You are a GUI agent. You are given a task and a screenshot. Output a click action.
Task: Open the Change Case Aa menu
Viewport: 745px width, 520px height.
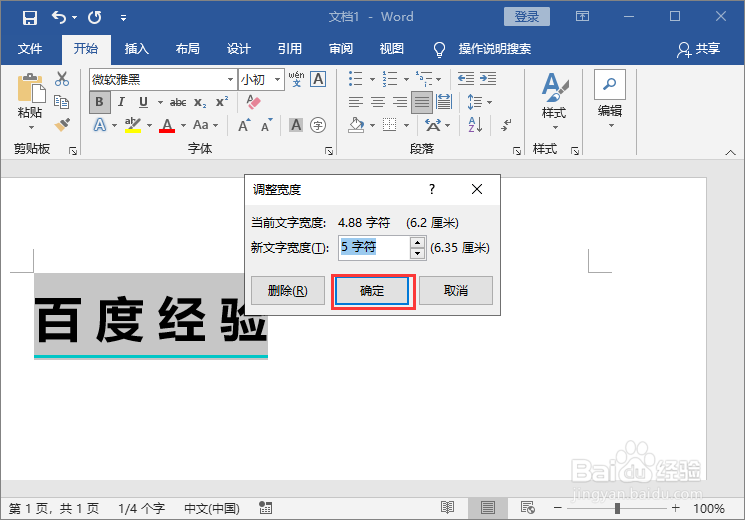[x=205, y=125]
